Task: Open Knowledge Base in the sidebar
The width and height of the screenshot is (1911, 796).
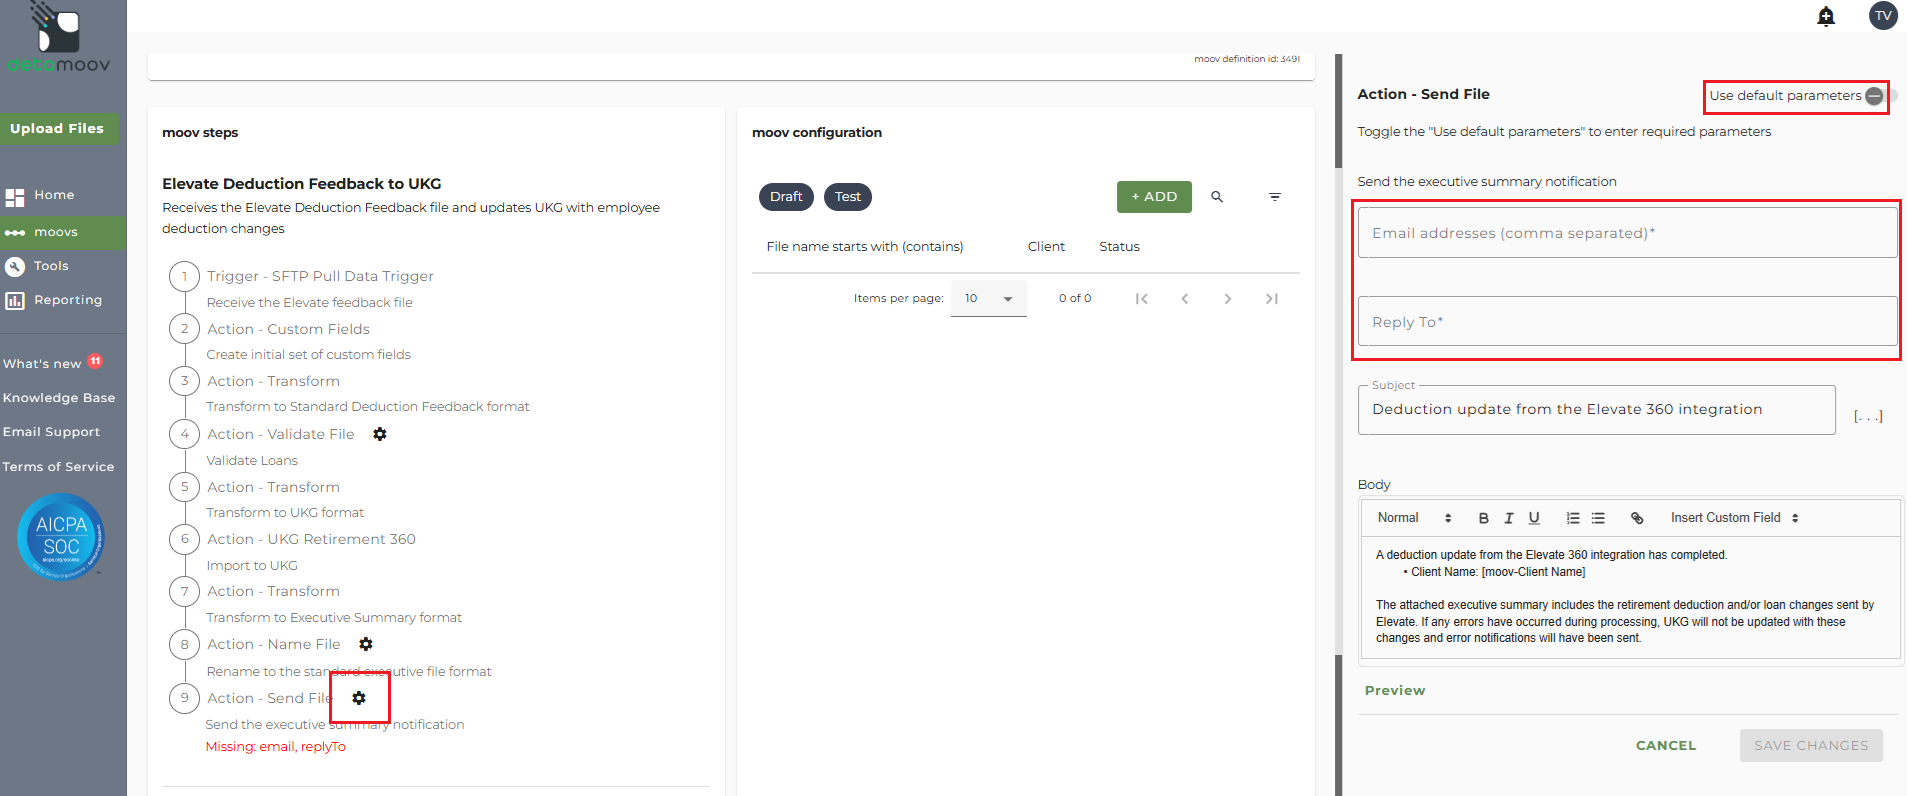Action: [x=59, y=398]
